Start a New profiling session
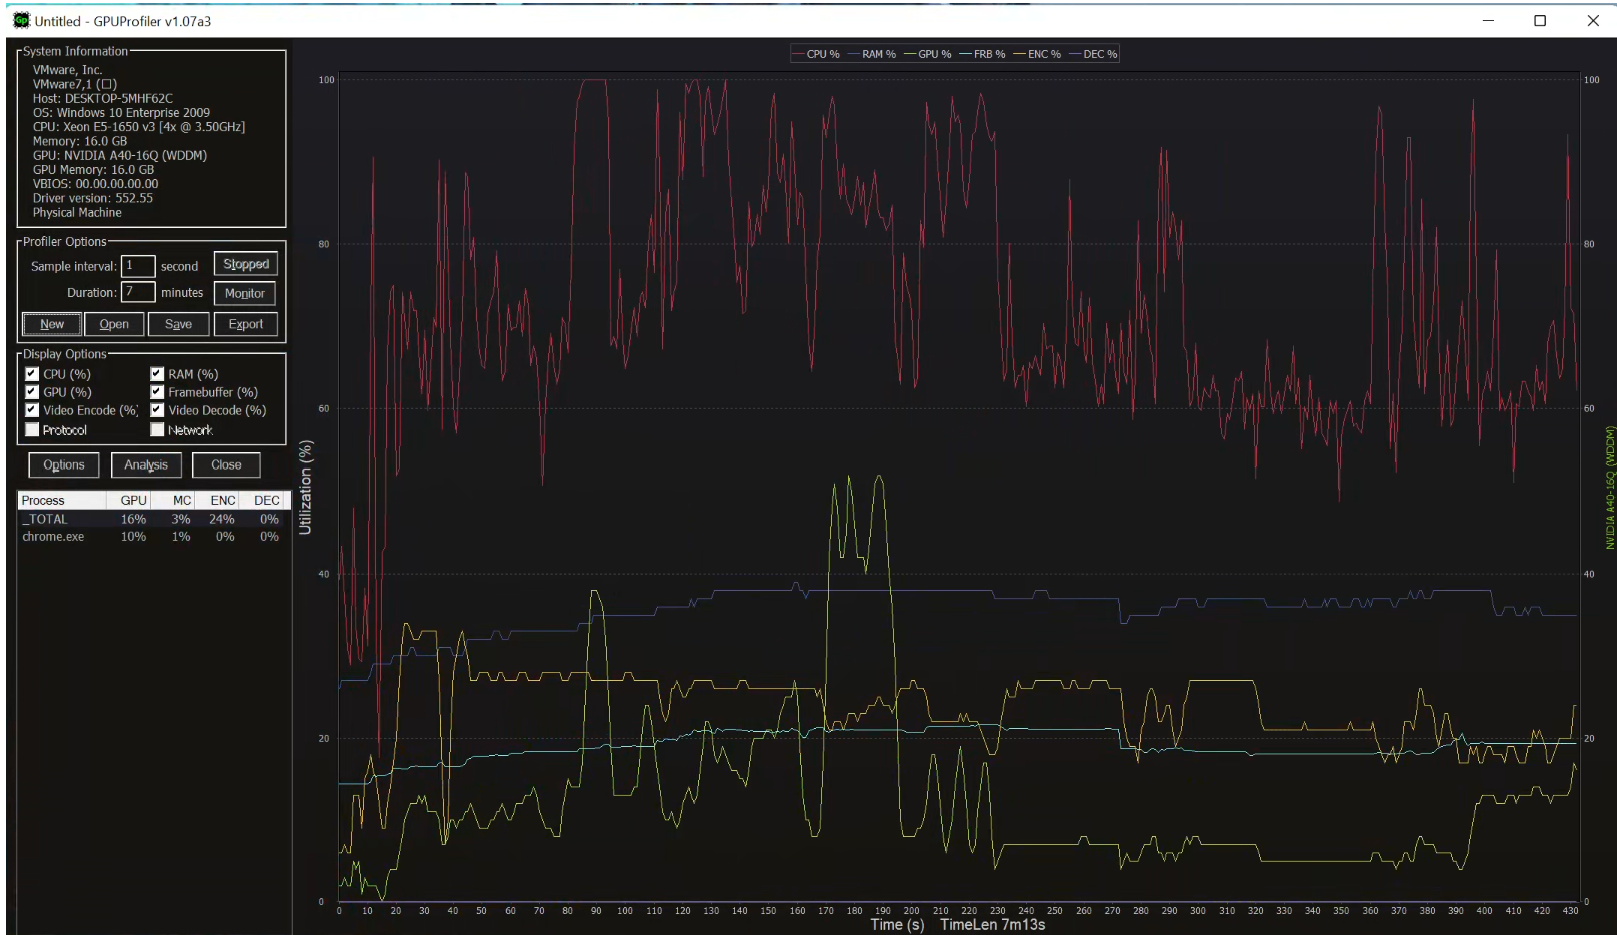This screenshot has width=1617, height=935. 51,324
